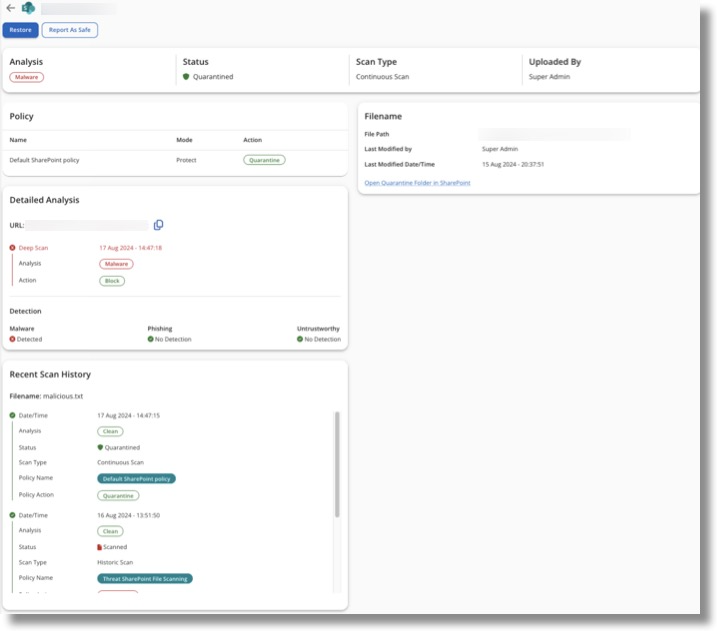The image size is (717, 631).
Task: Click the SharePoint app icon in header
Action: pos(28,8)
